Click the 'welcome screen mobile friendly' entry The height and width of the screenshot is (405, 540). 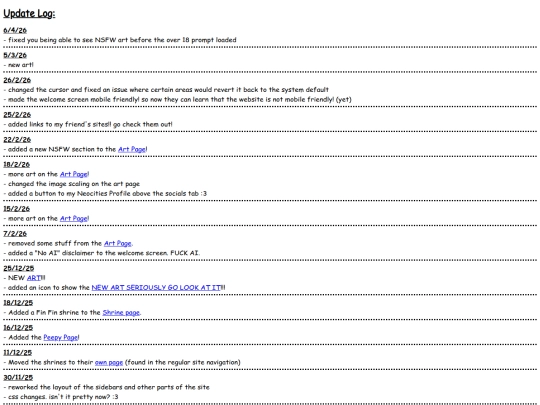click(x=177, y=100)
